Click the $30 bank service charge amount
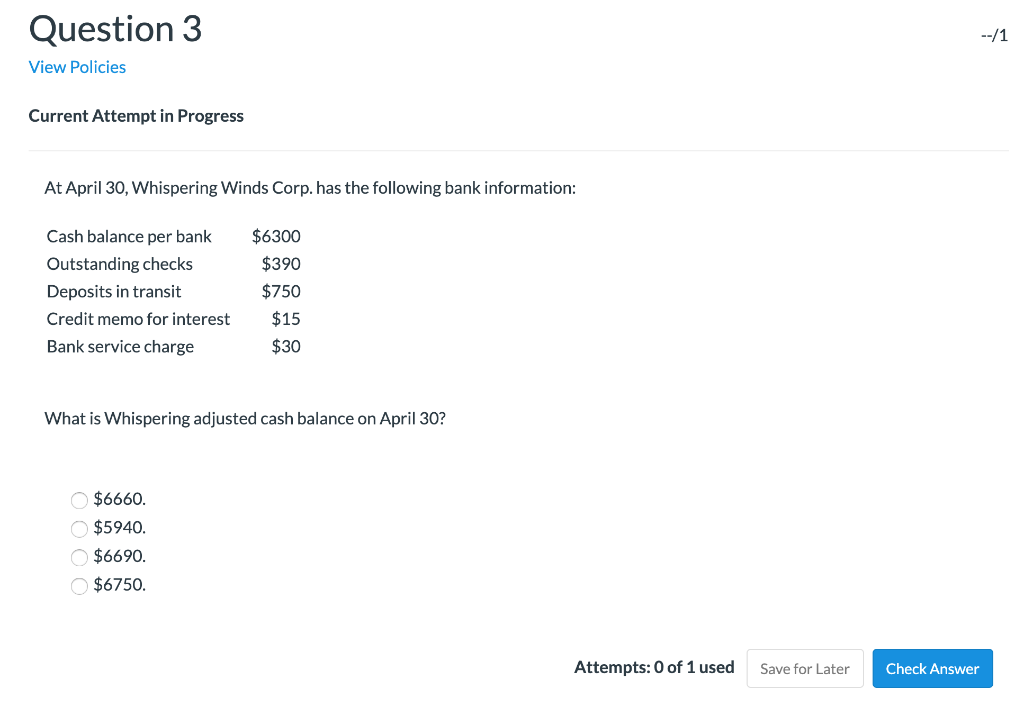 click(287, 346)
